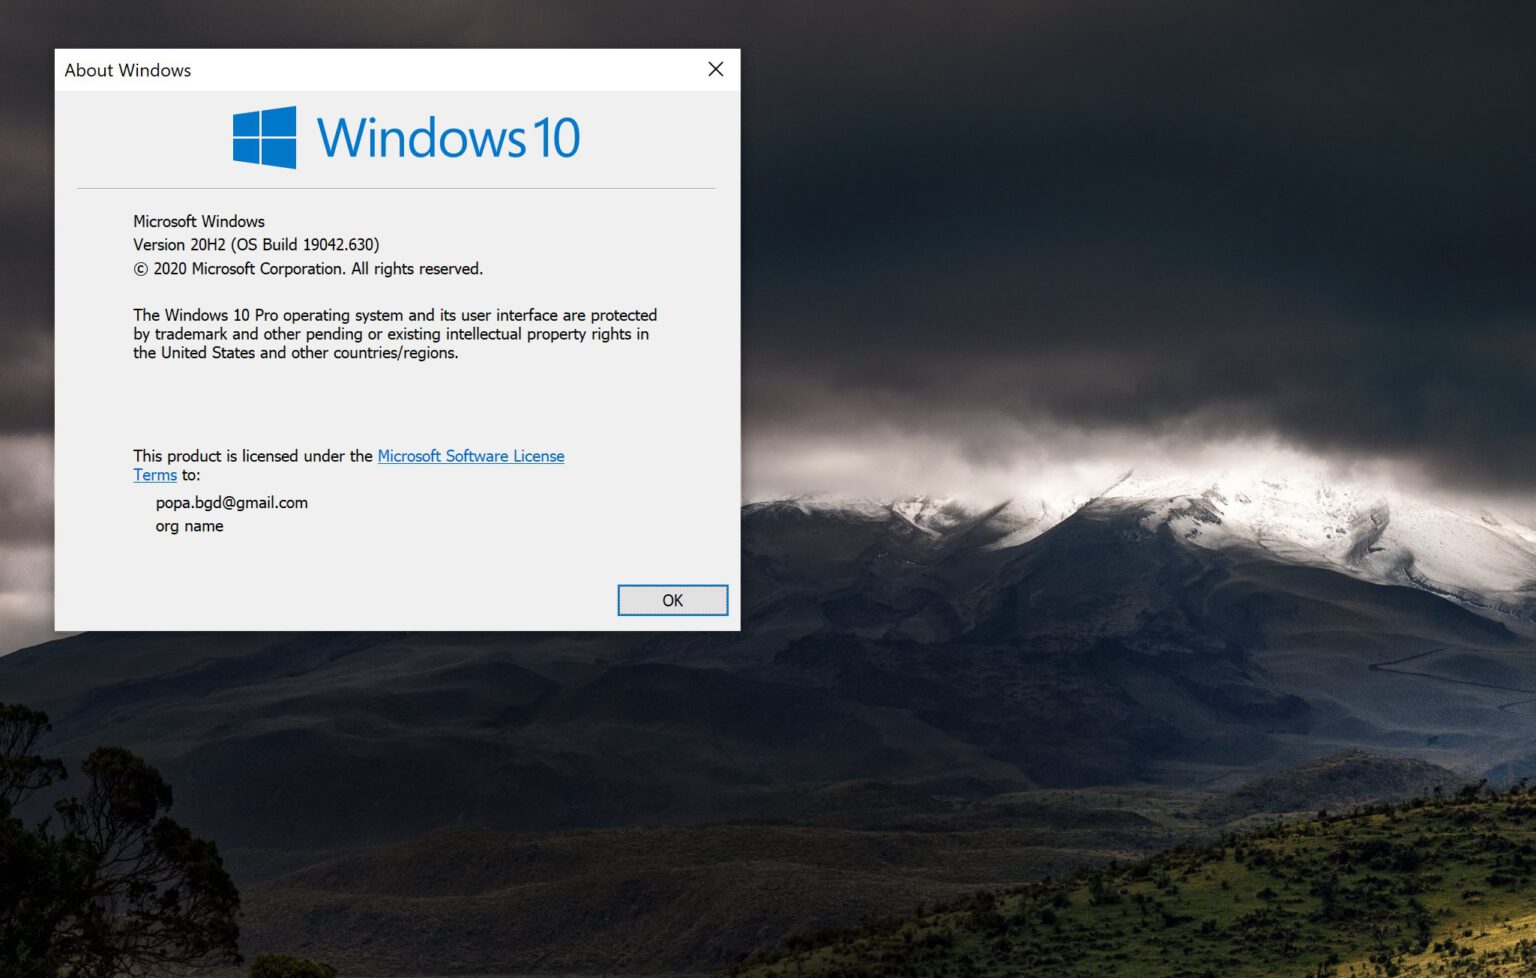
Task: Close the About Windows dialog
Action: point(716,69)
